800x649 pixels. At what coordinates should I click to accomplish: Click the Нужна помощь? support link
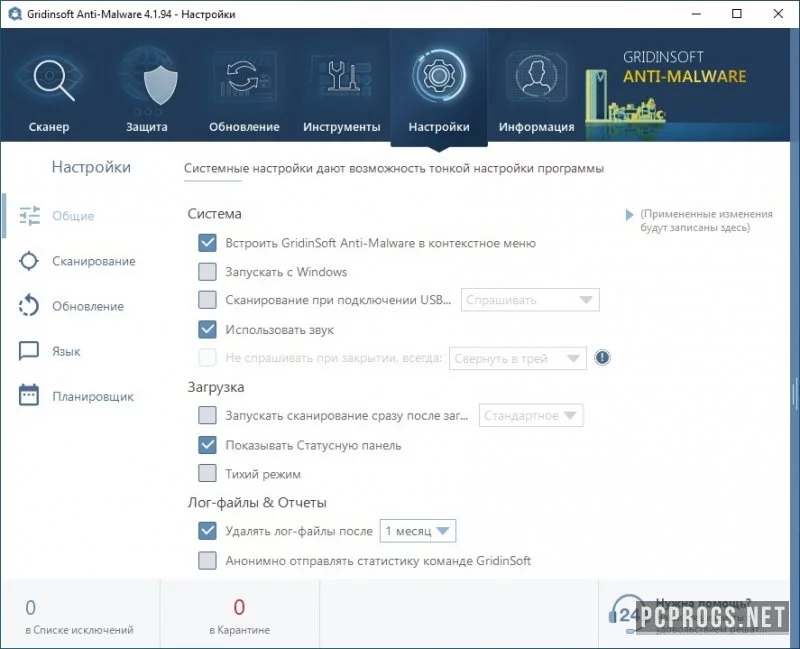[x=703, y=603]
